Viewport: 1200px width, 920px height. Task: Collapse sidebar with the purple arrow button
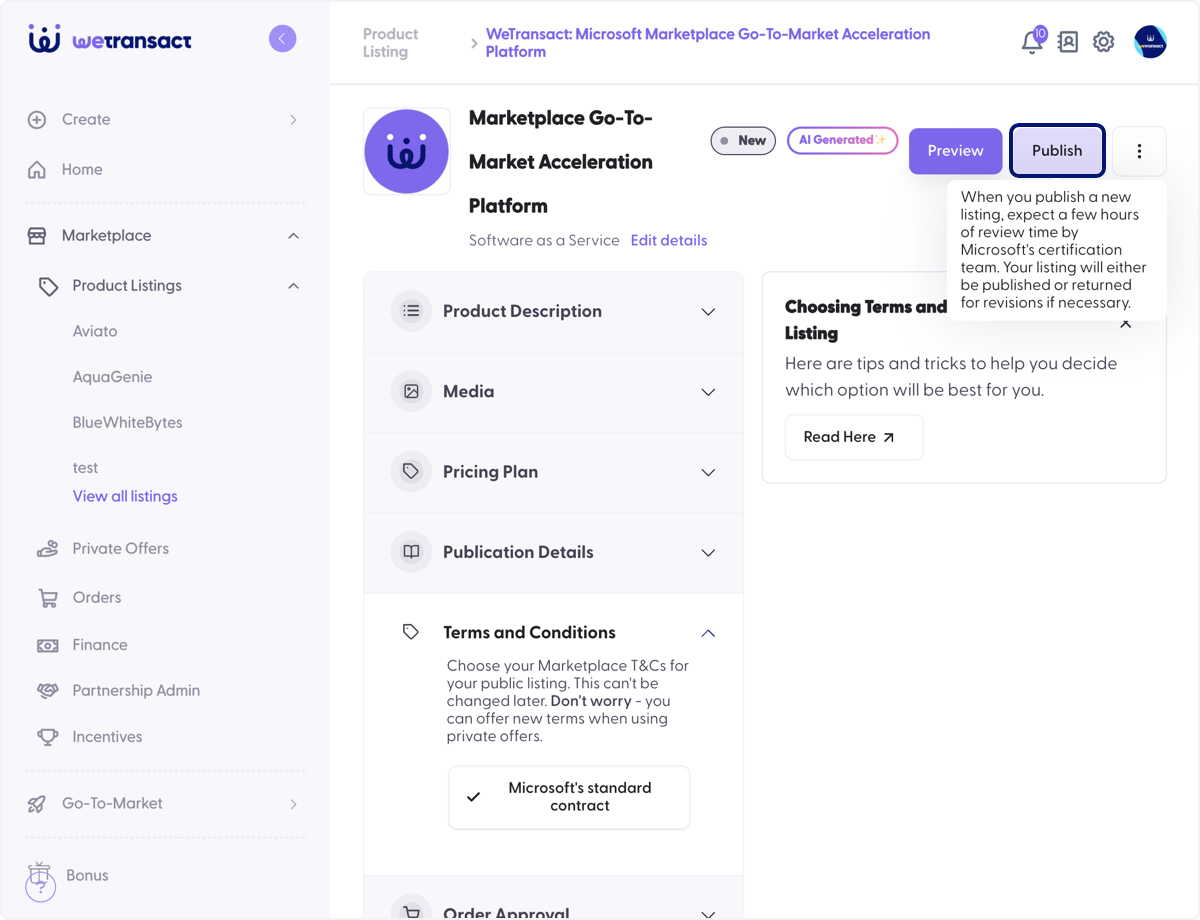(282, 39)
